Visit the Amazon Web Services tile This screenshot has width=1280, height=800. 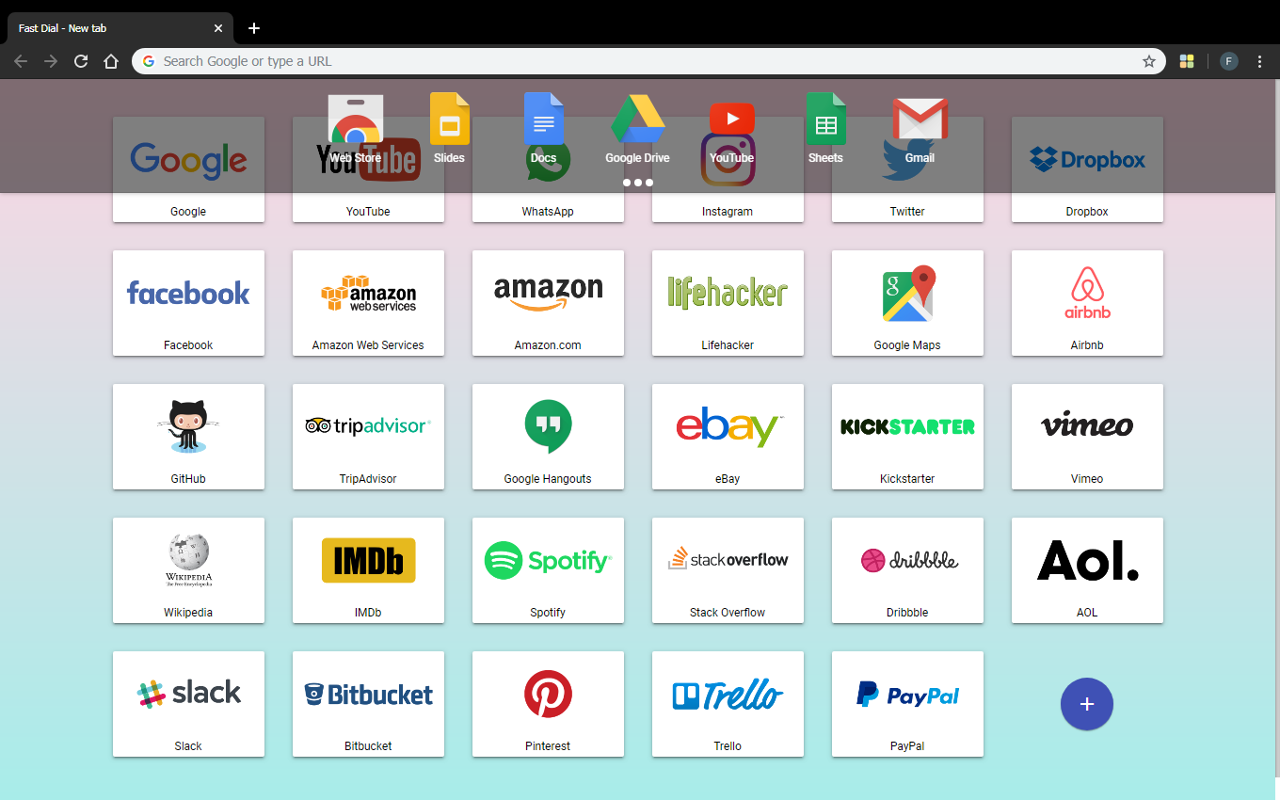368,303
